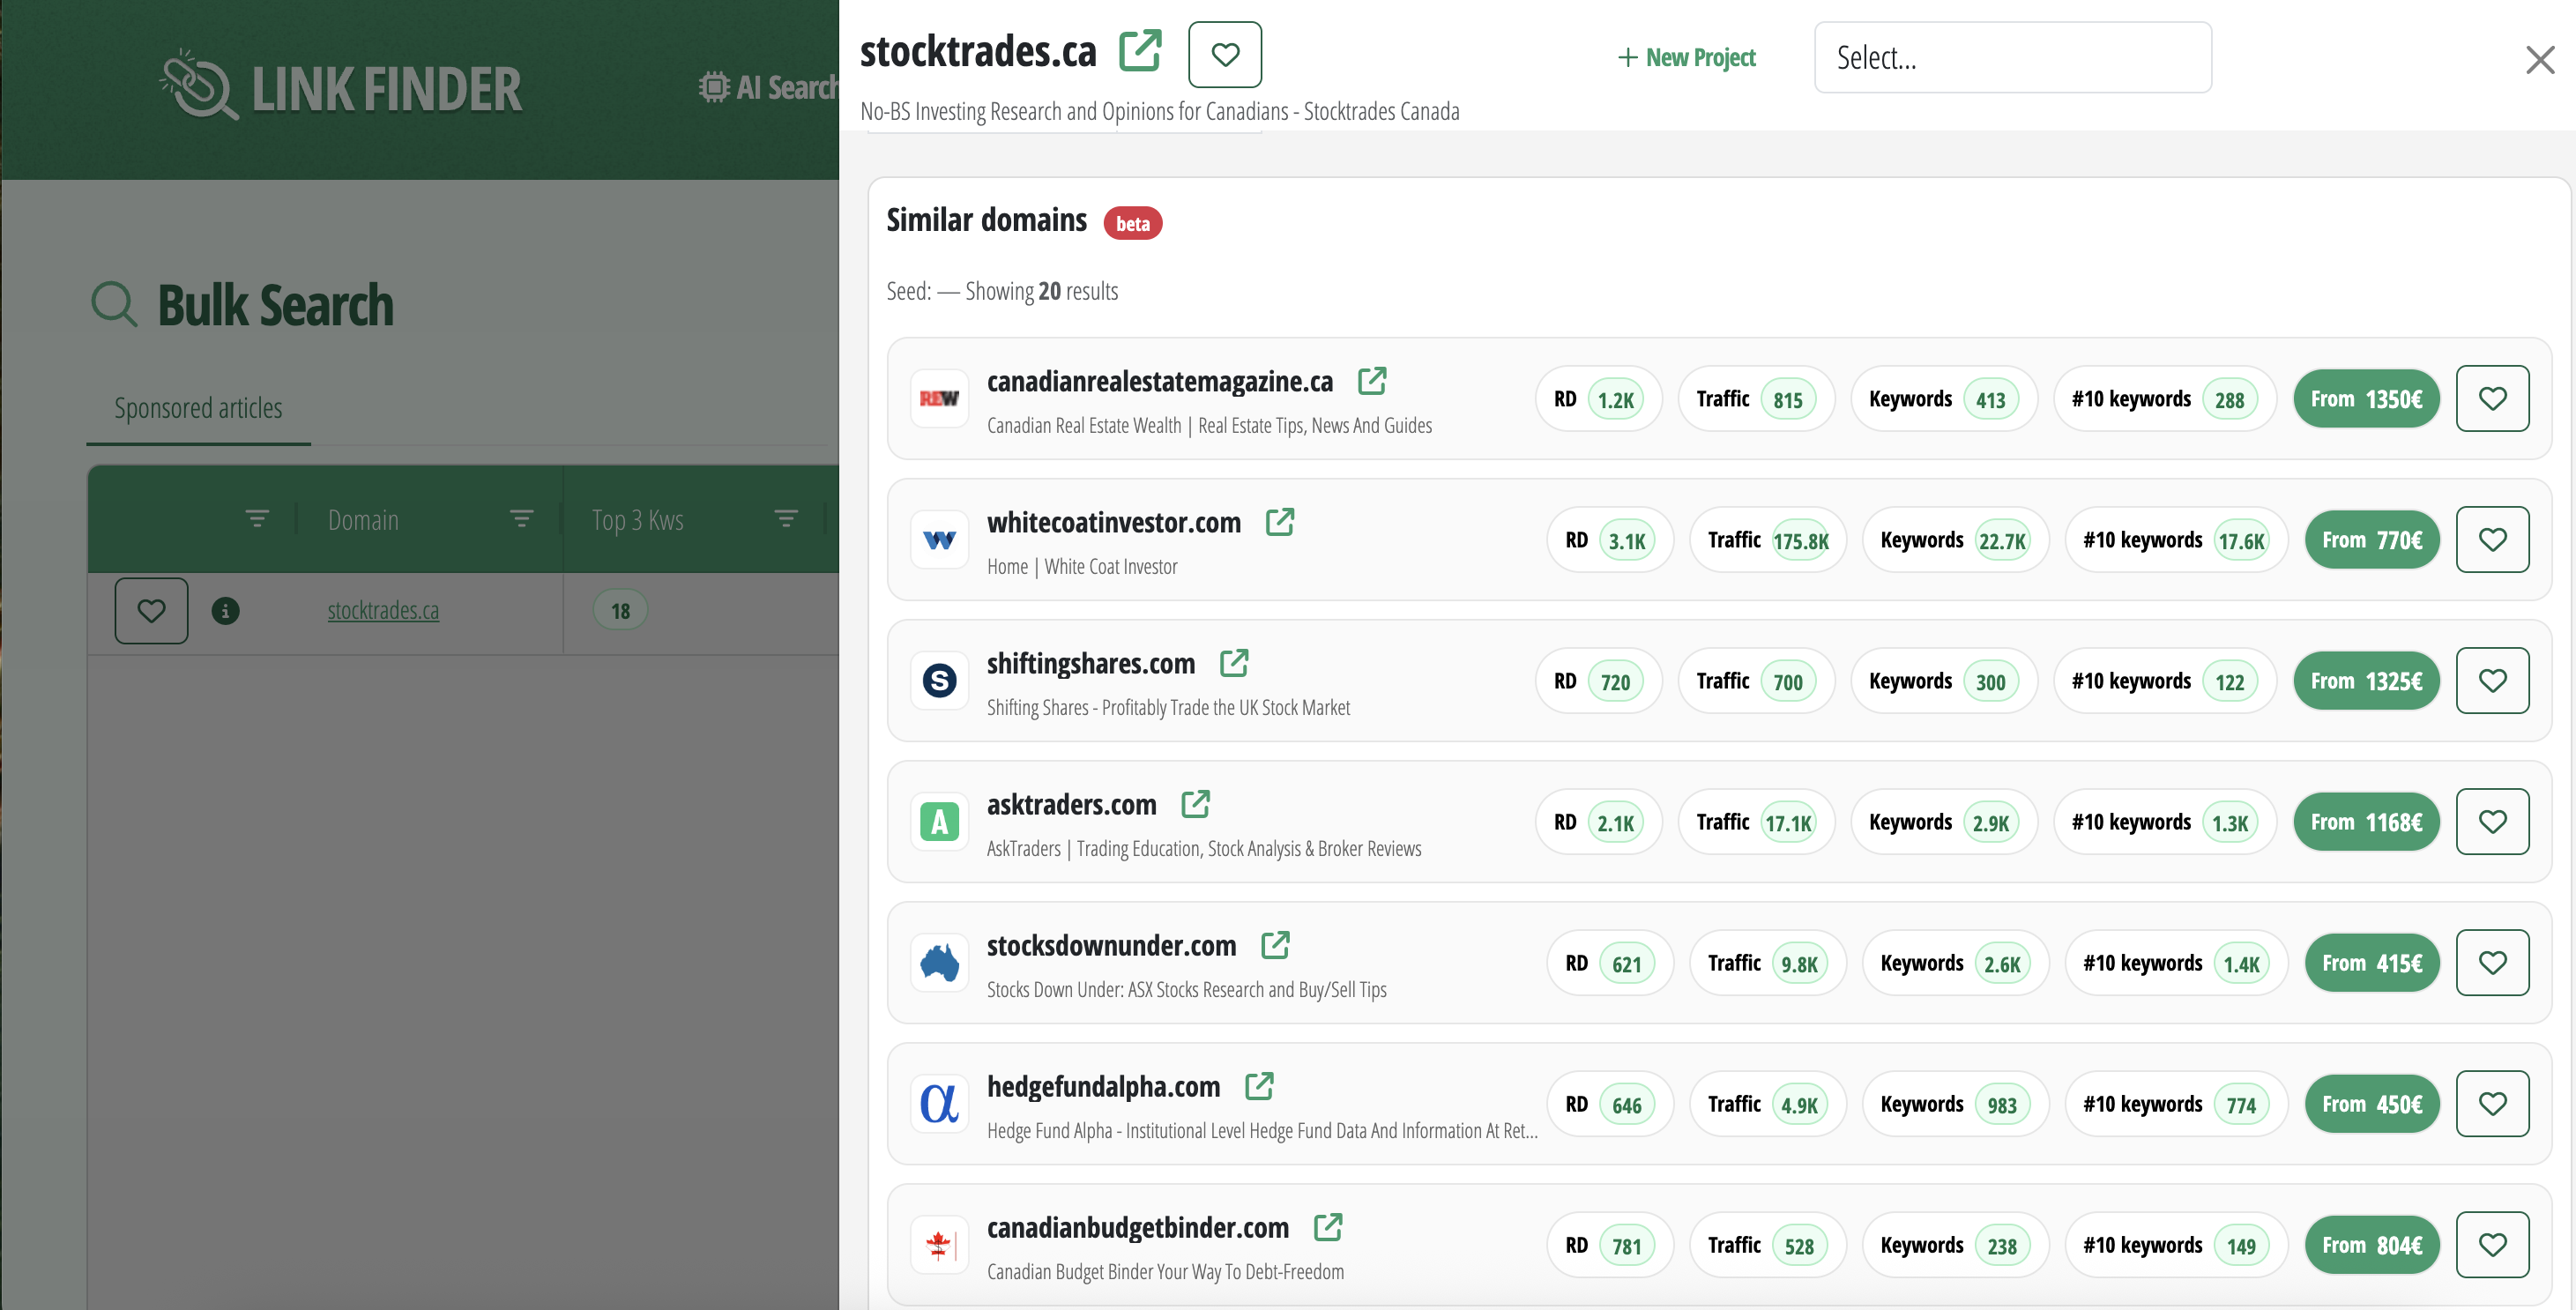Favorite canadianrealestatemagazine.ca with heart button
Viewport: 2576px width, 1310px height.
(2492, 399)
